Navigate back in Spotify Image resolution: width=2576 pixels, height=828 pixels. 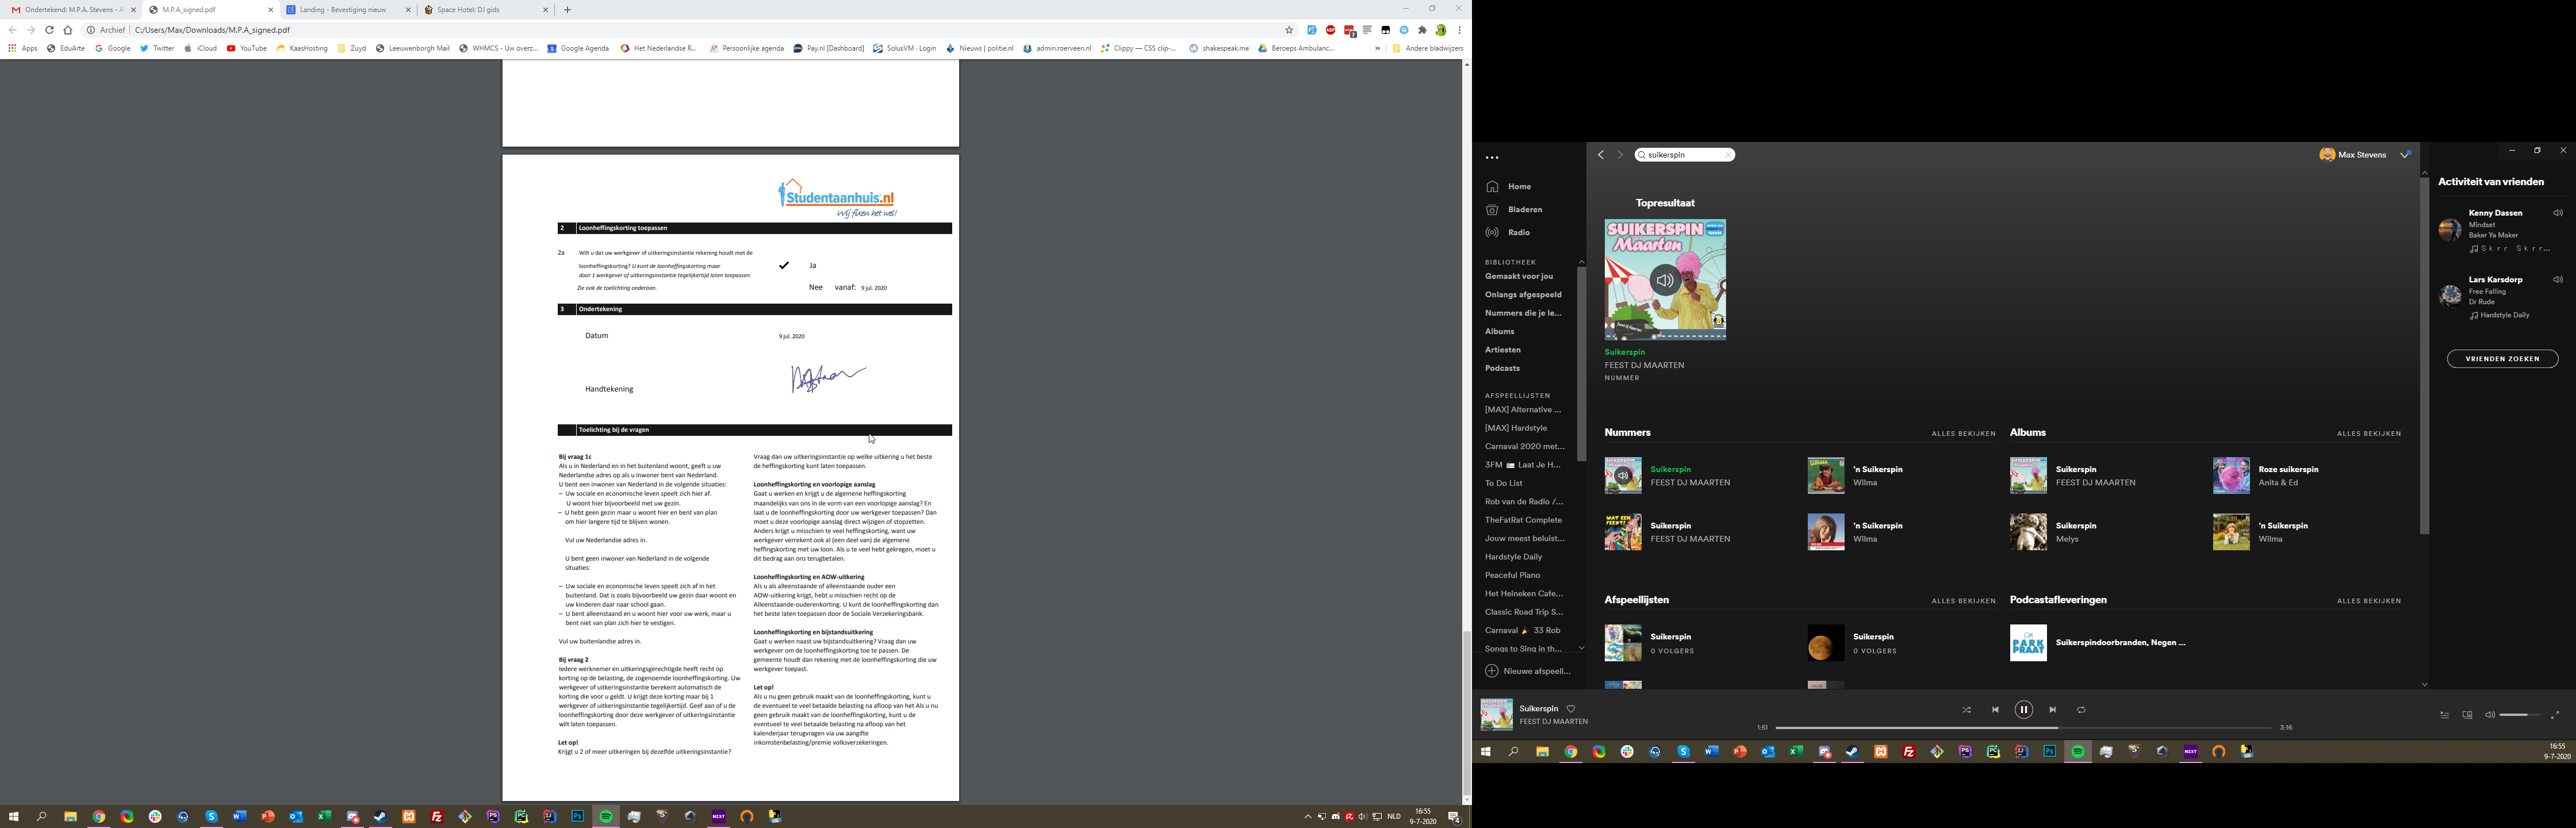click(x=1601, y=155)
